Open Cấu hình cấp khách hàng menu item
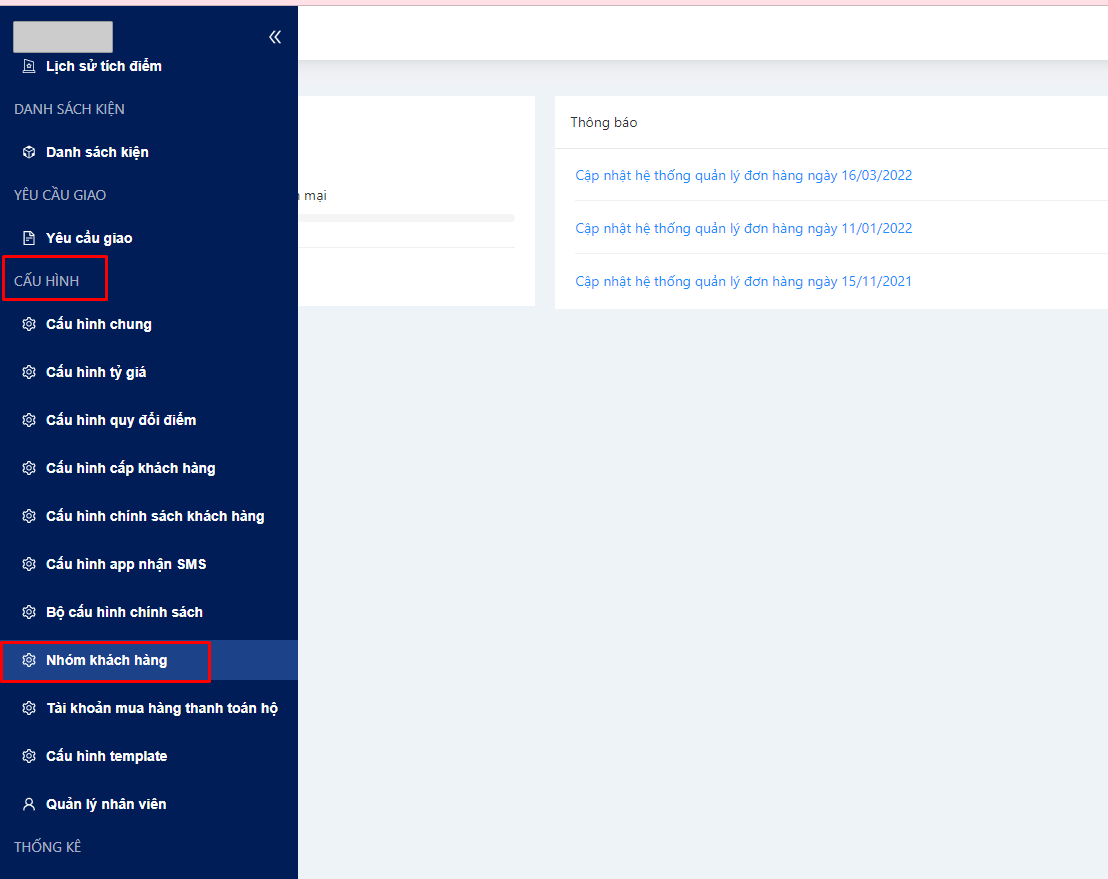This screenshot has width=1108, height=879. point(130,468)
